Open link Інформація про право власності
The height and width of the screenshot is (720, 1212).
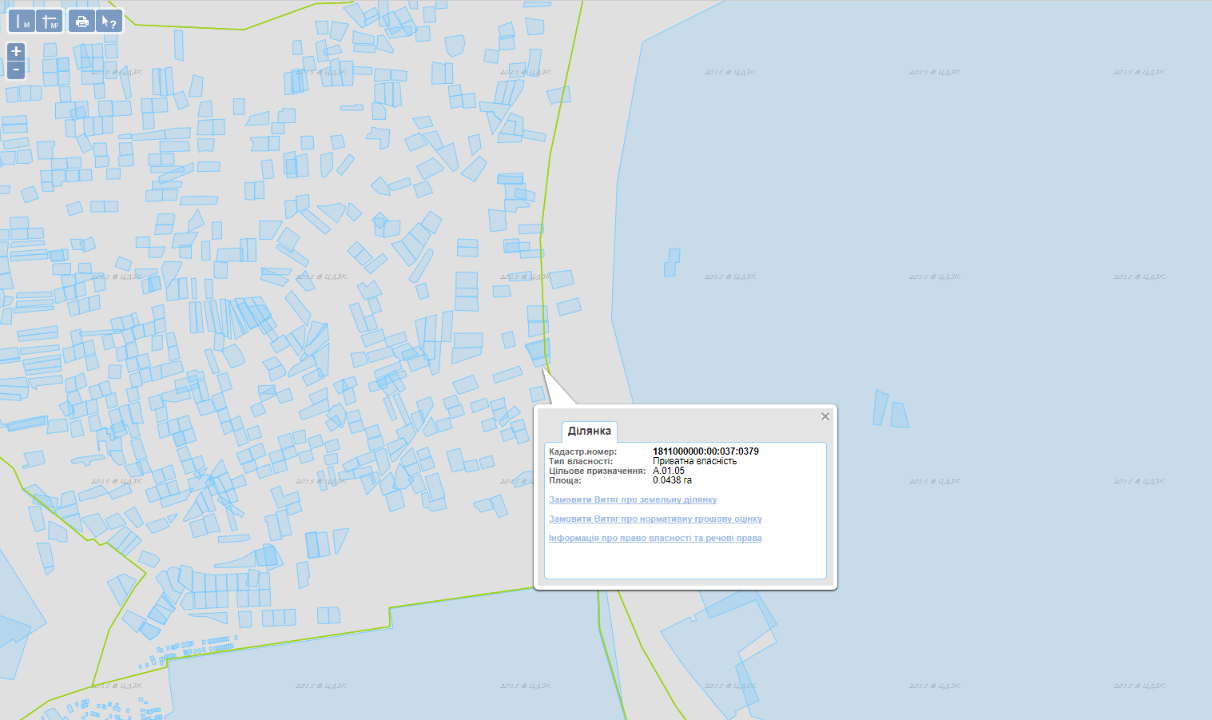point(656,538)
